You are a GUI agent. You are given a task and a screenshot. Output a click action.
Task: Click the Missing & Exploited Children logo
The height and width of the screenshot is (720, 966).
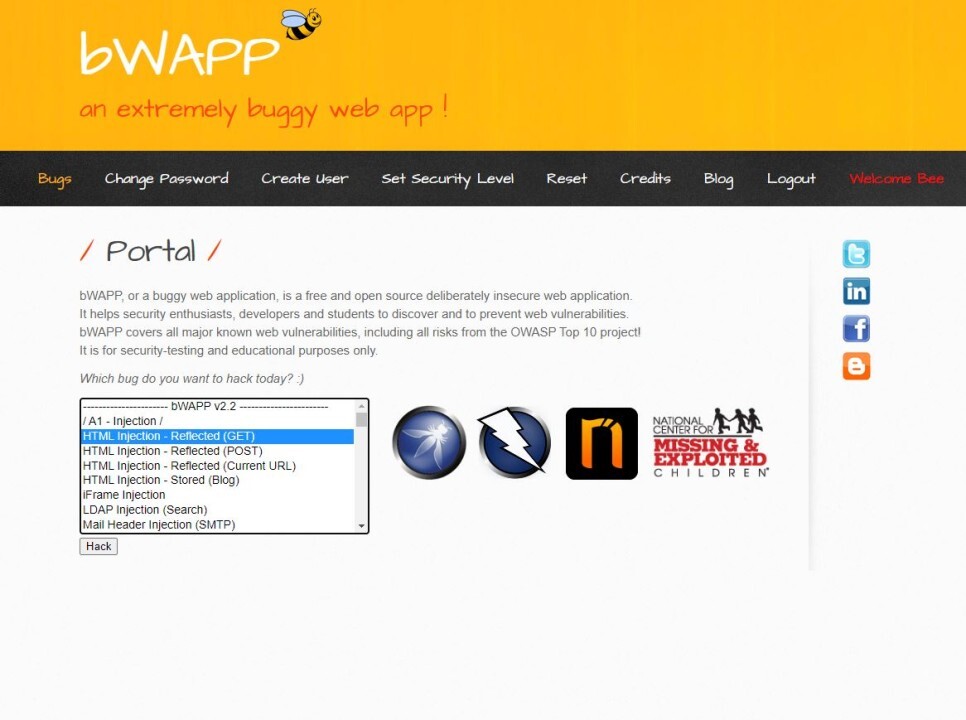[x=710, y=442]
